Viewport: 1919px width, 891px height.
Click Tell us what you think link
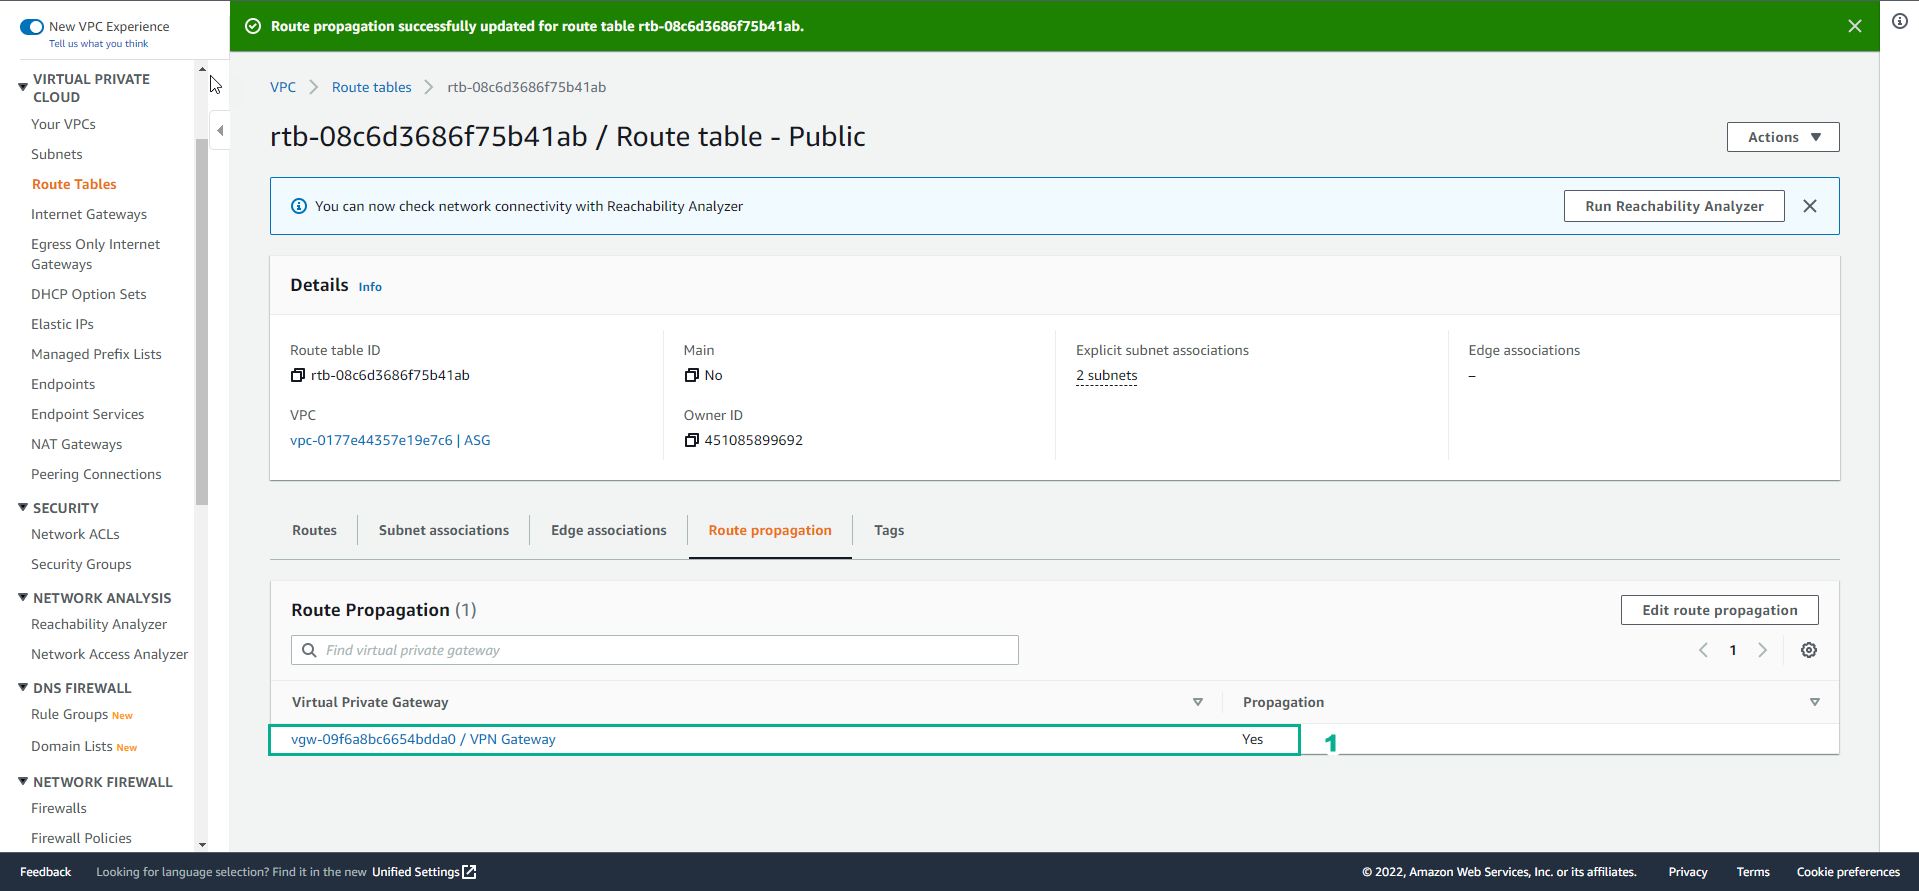pos(98,44)
